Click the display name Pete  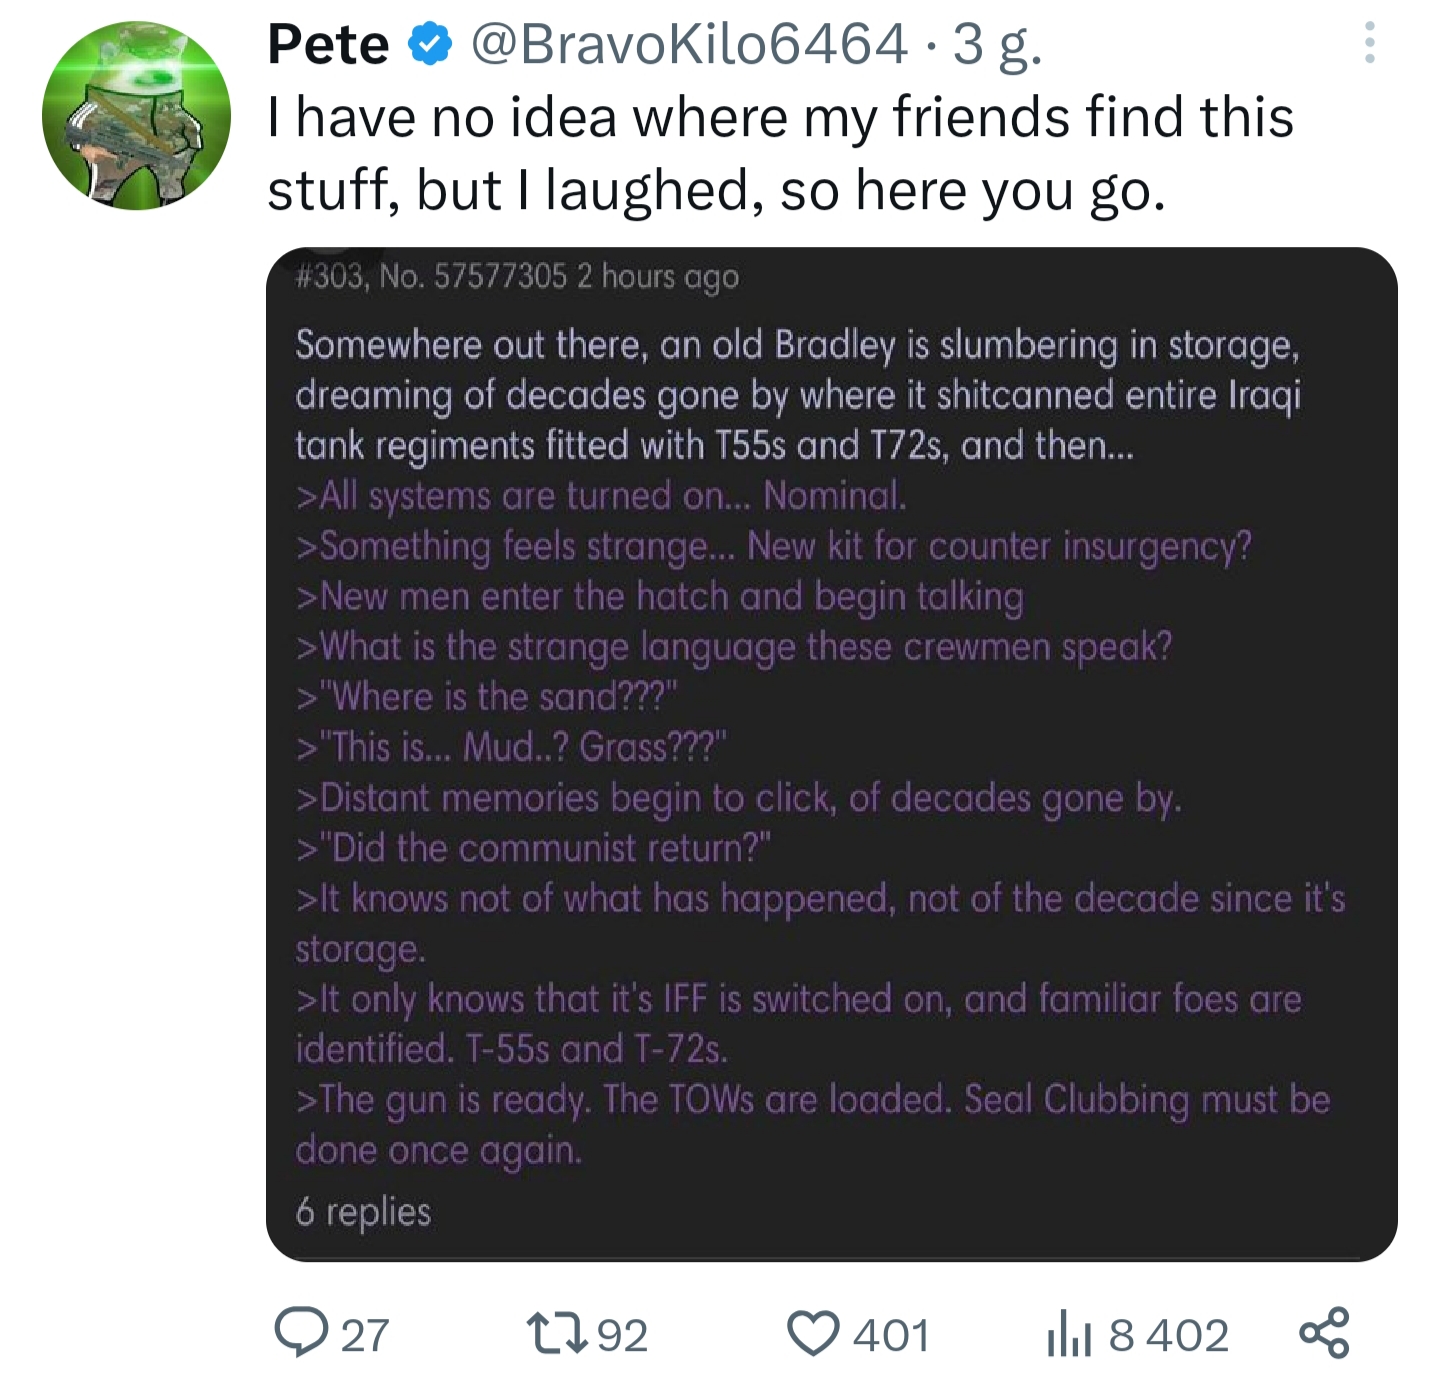pos(328,45)
